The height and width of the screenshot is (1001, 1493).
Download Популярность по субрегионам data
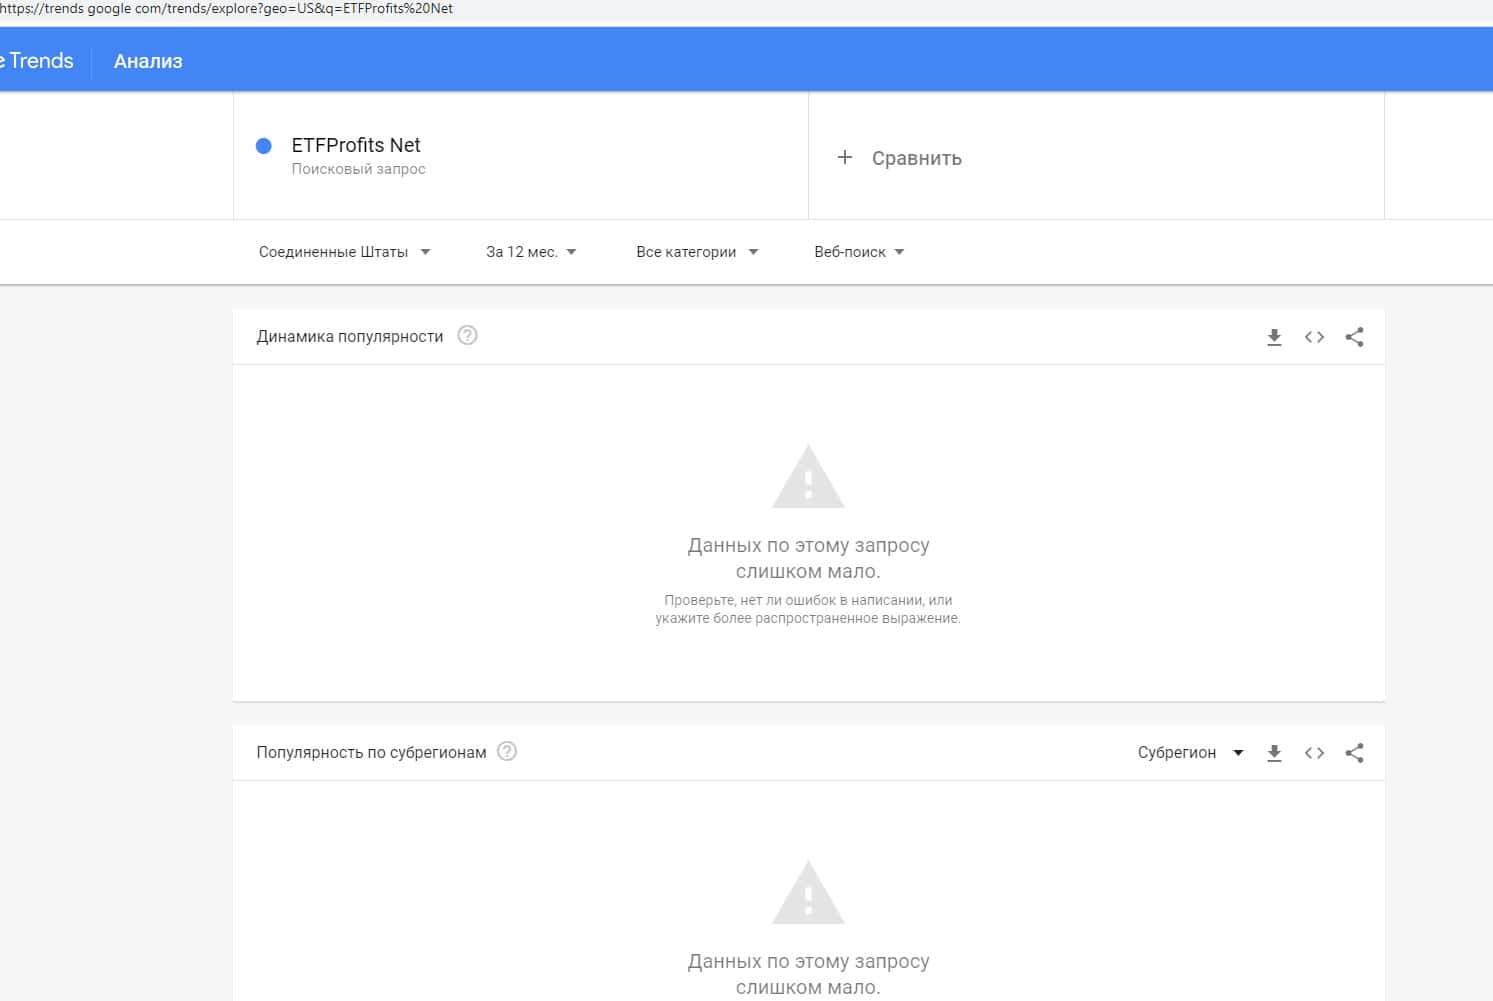tap(1274, 753)
